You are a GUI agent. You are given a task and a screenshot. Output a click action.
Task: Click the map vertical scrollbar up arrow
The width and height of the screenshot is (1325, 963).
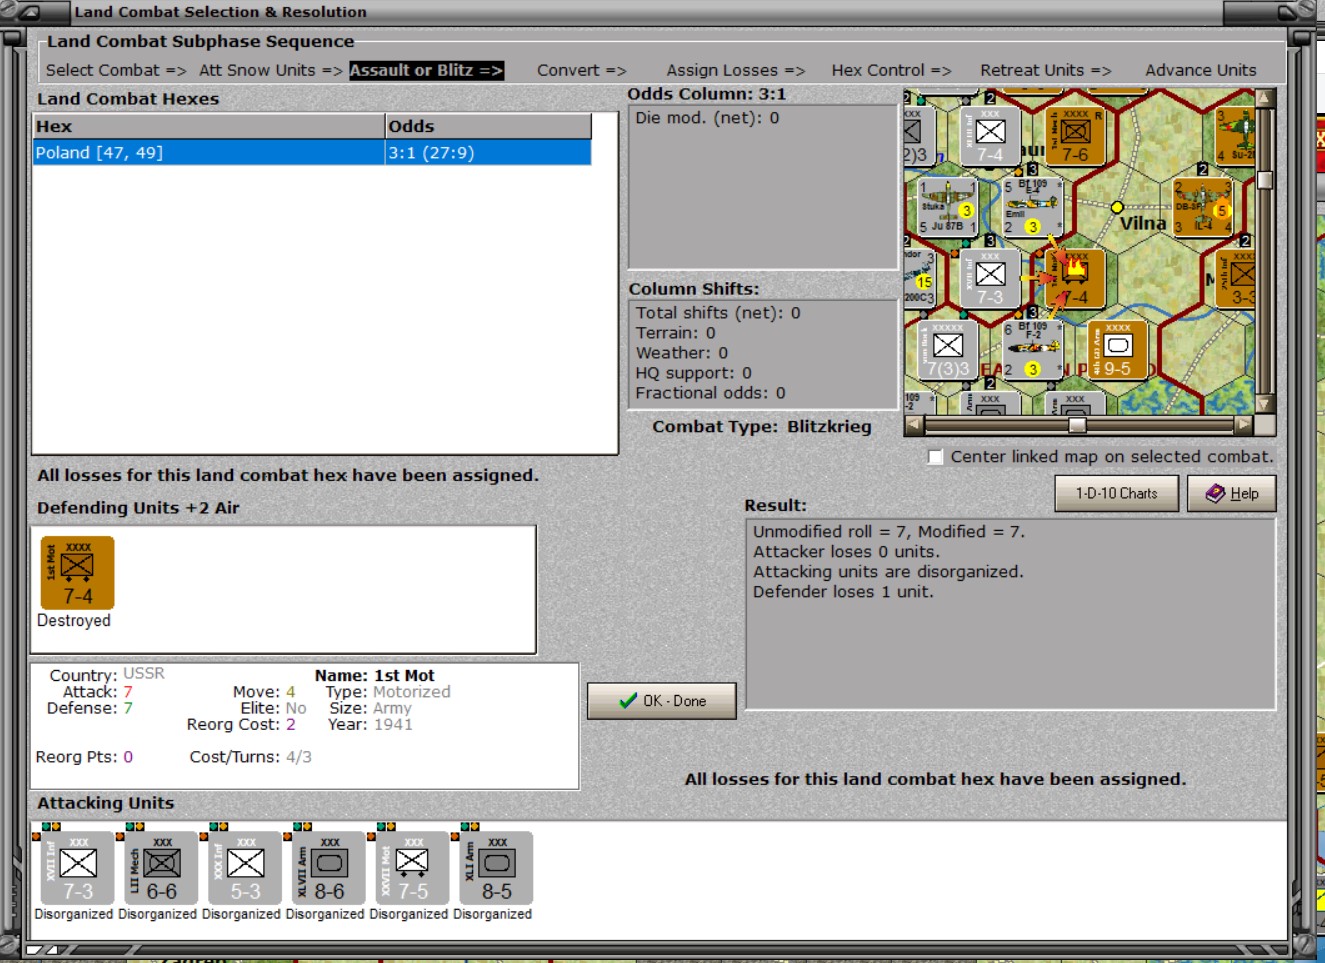[x=1265, y=98]
